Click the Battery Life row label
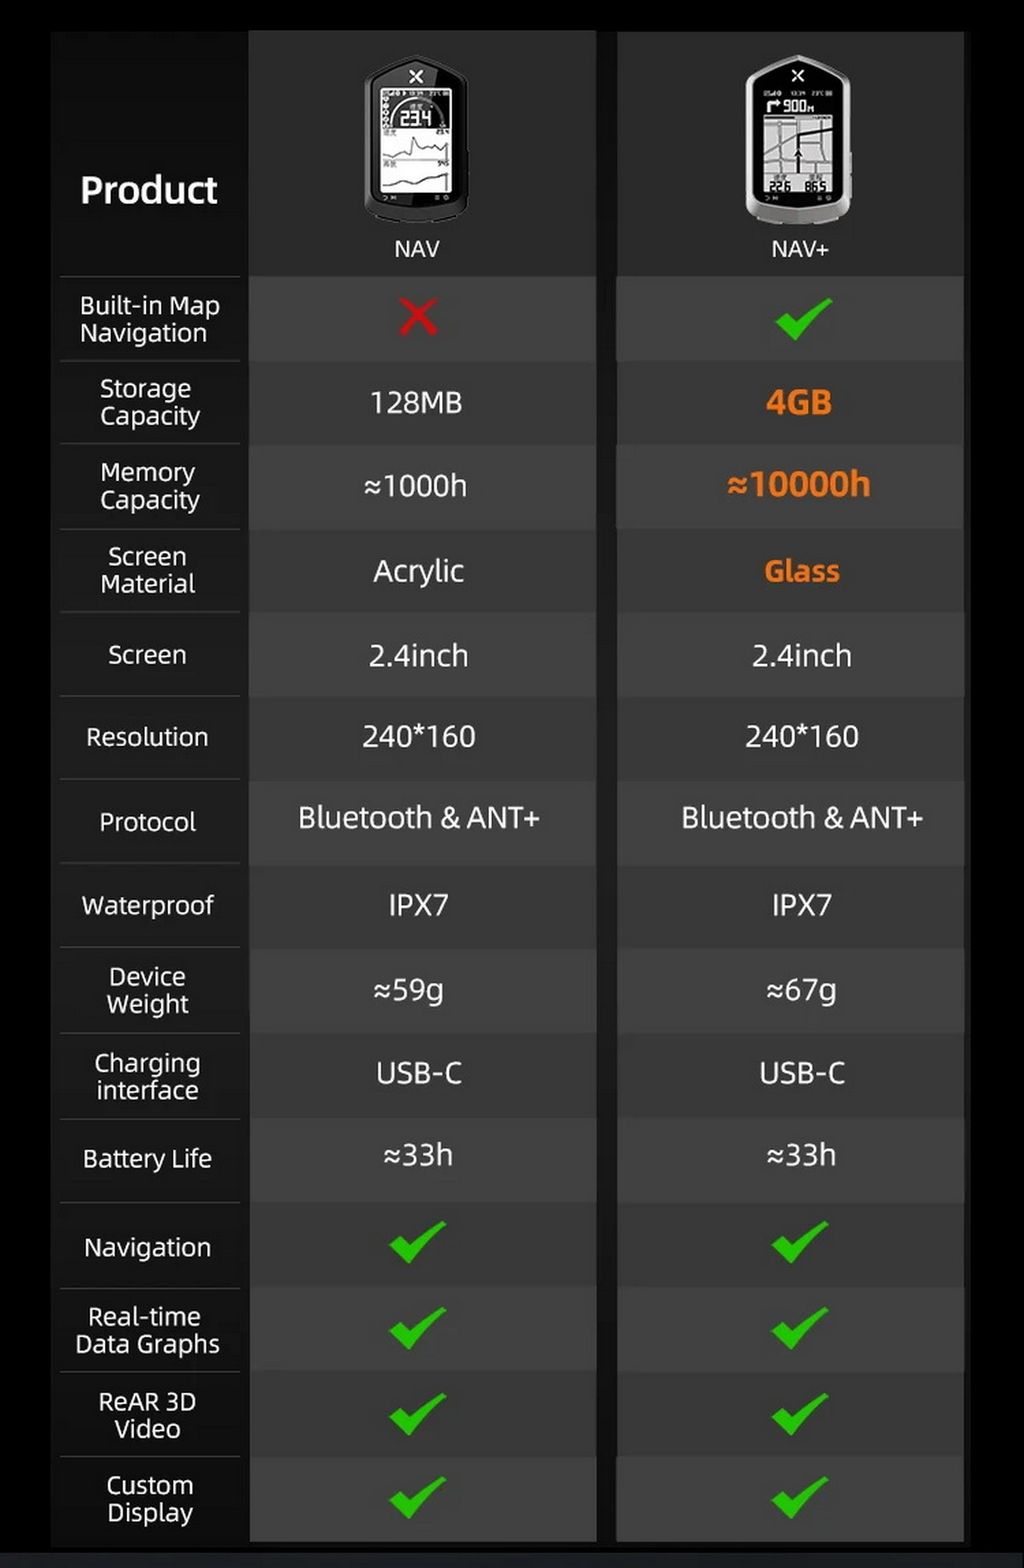This screenshot has height=1568, width=1024. [x=148, y=1159]
